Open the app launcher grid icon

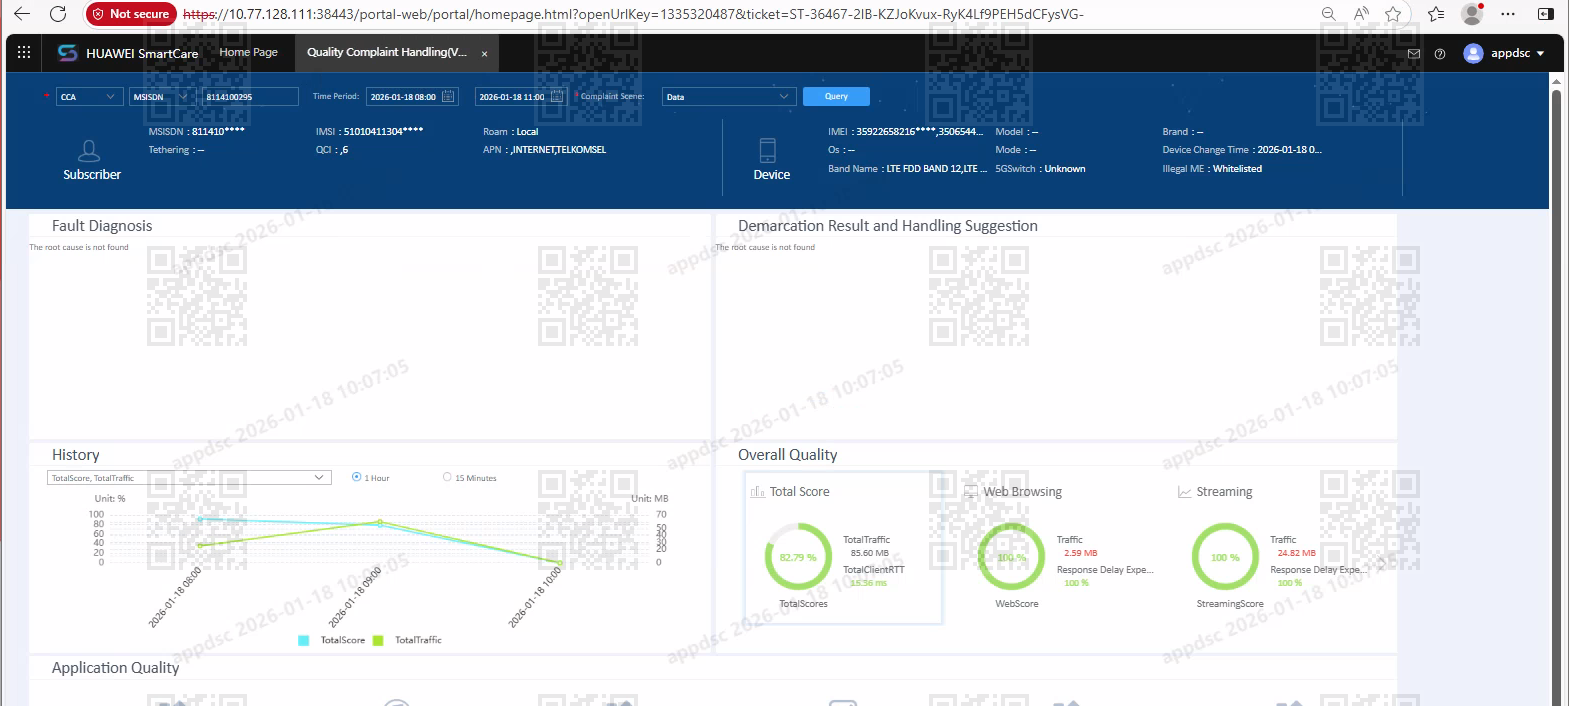pos(24,52)
